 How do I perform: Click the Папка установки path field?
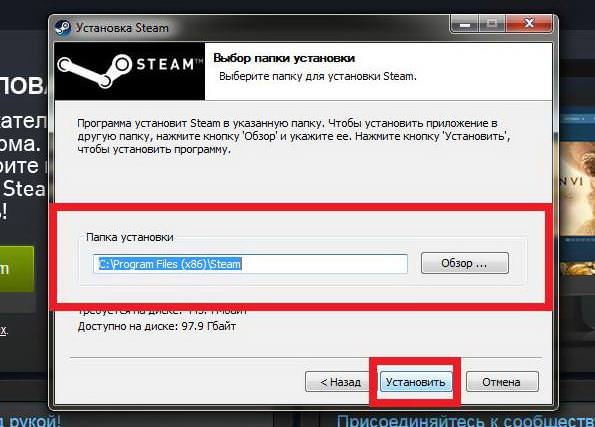pos(250,264)
